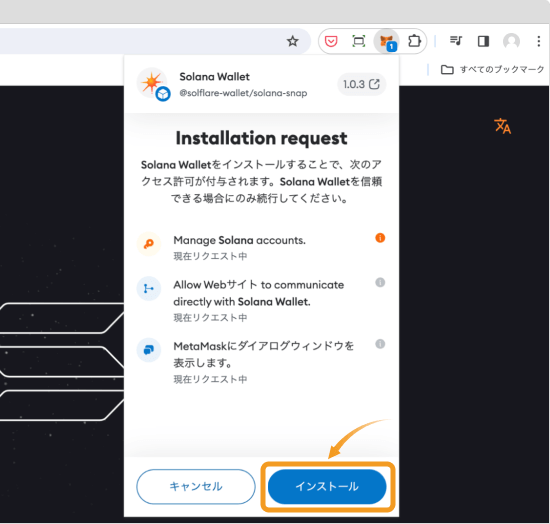
Task: Click the screenshot capture extension icon
Action: [358, 41]
